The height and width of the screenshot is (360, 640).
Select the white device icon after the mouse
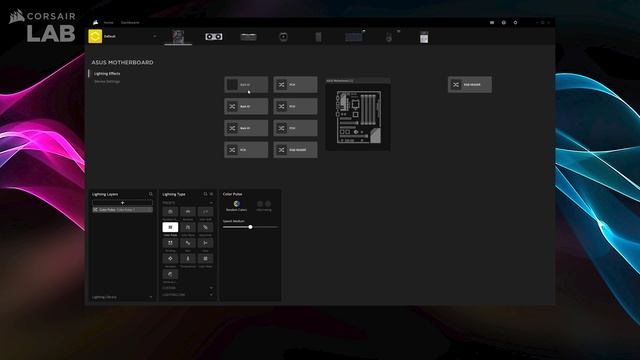[424, 37]
